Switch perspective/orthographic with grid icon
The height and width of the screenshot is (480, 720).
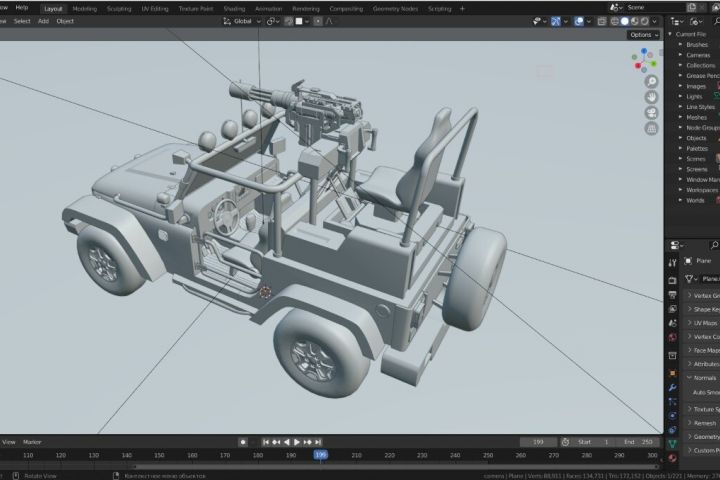point(651,129)
